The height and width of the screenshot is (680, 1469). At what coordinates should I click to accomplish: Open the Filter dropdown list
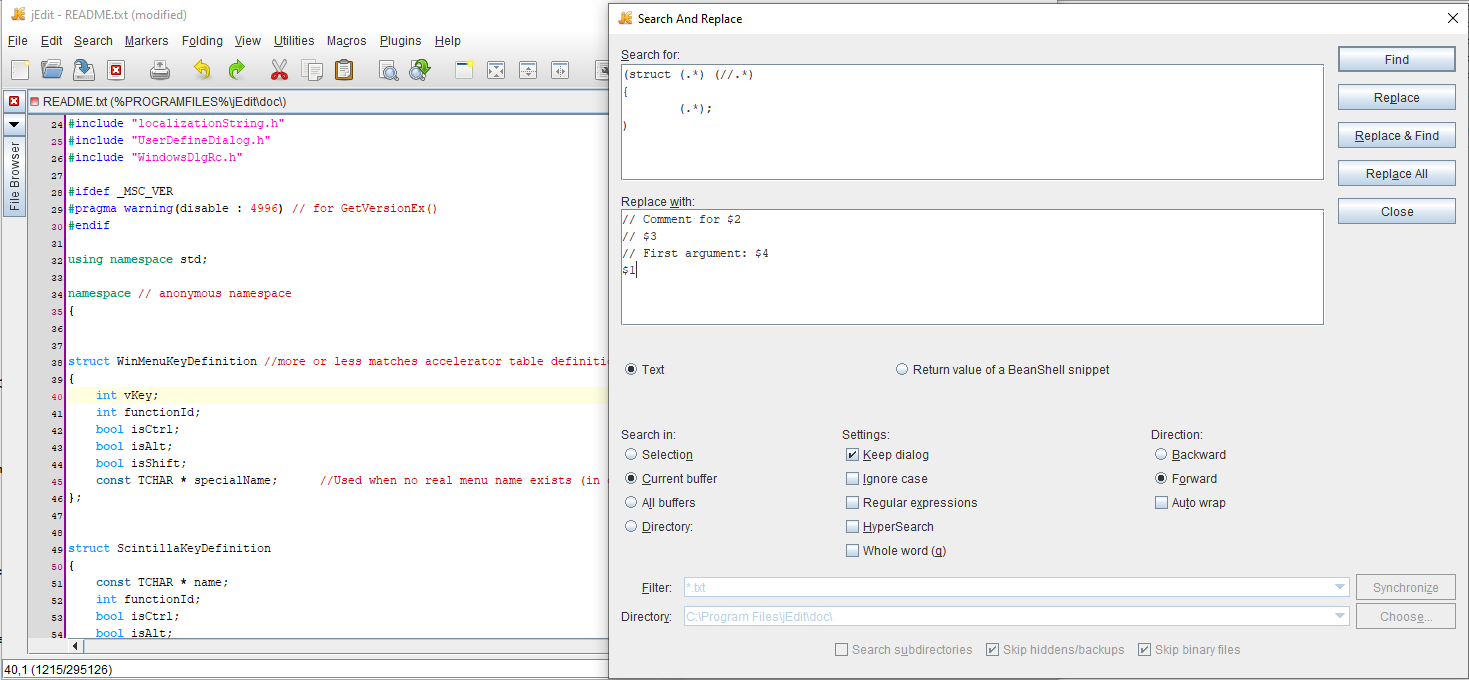pos(1339,588)
